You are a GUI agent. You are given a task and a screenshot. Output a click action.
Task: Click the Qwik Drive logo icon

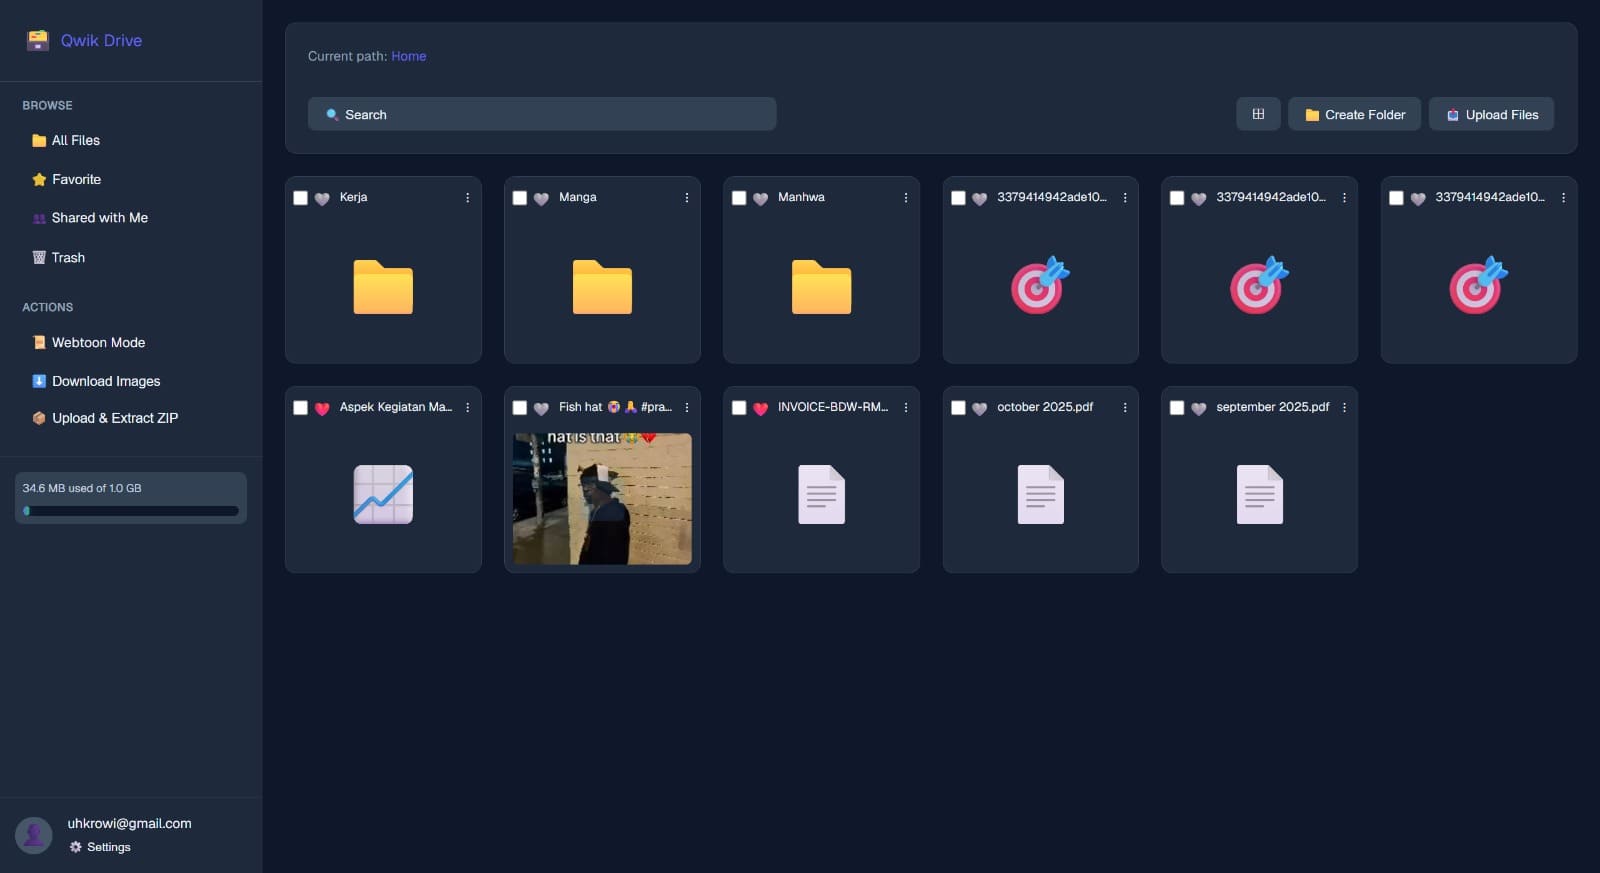click(x=38, y=40)
